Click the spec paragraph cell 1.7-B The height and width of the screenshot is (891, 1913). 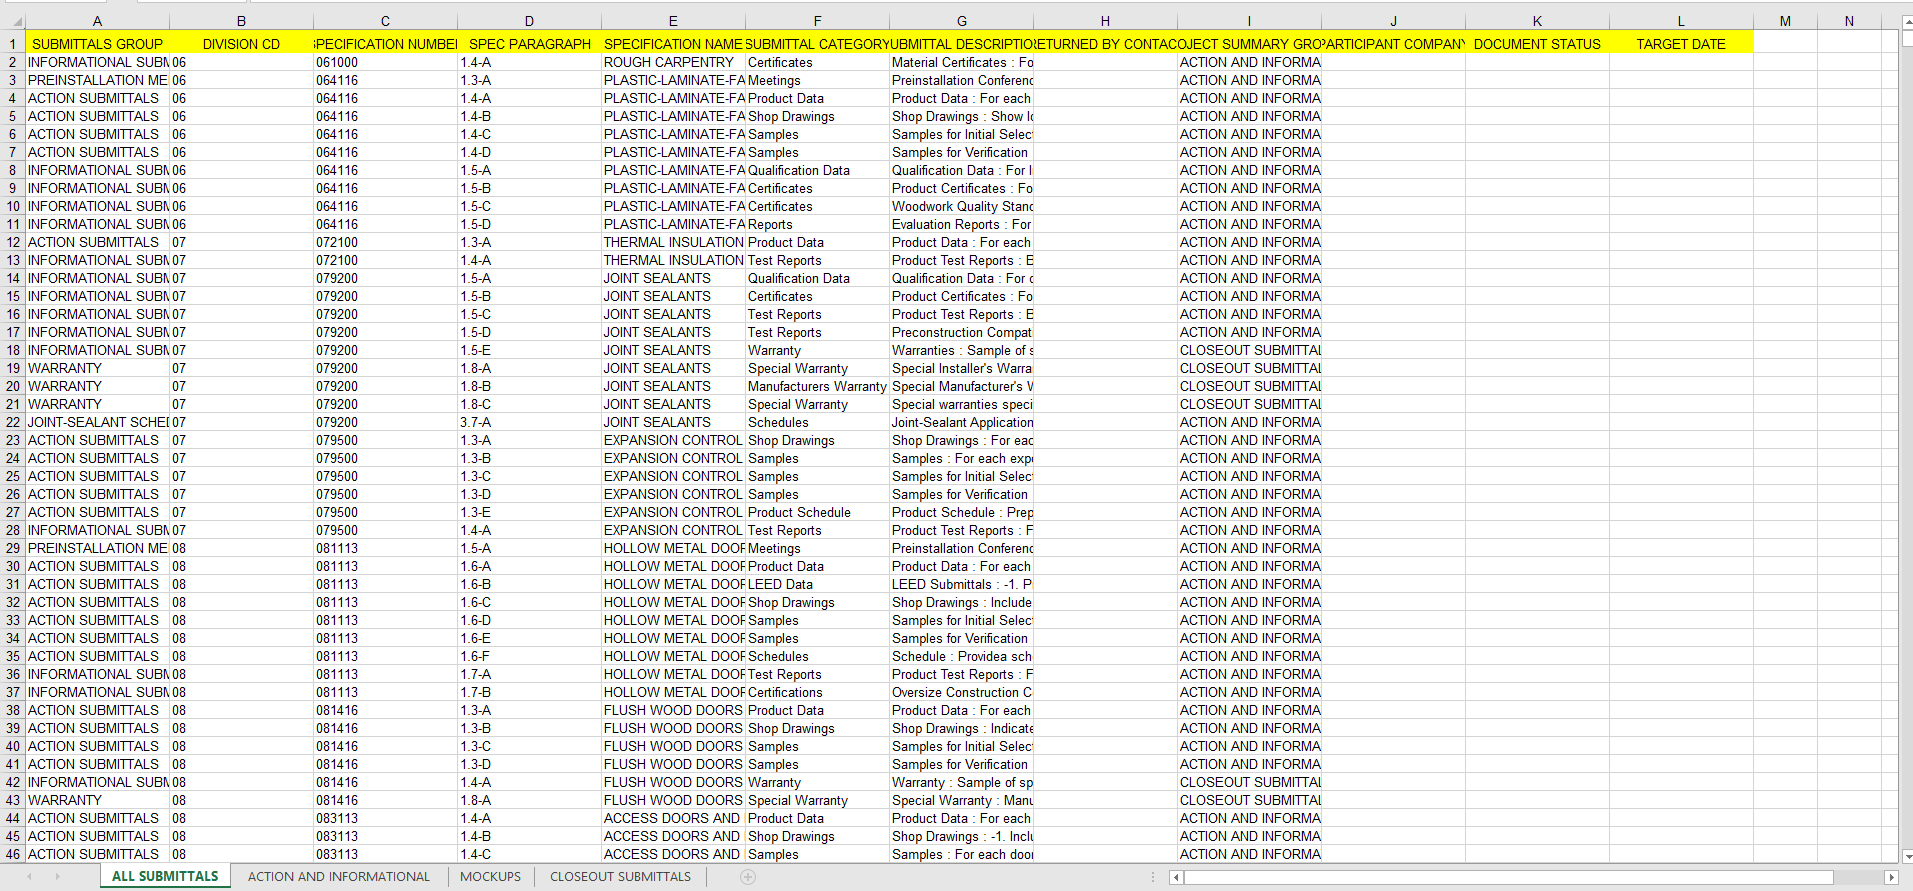pos(529,692)
